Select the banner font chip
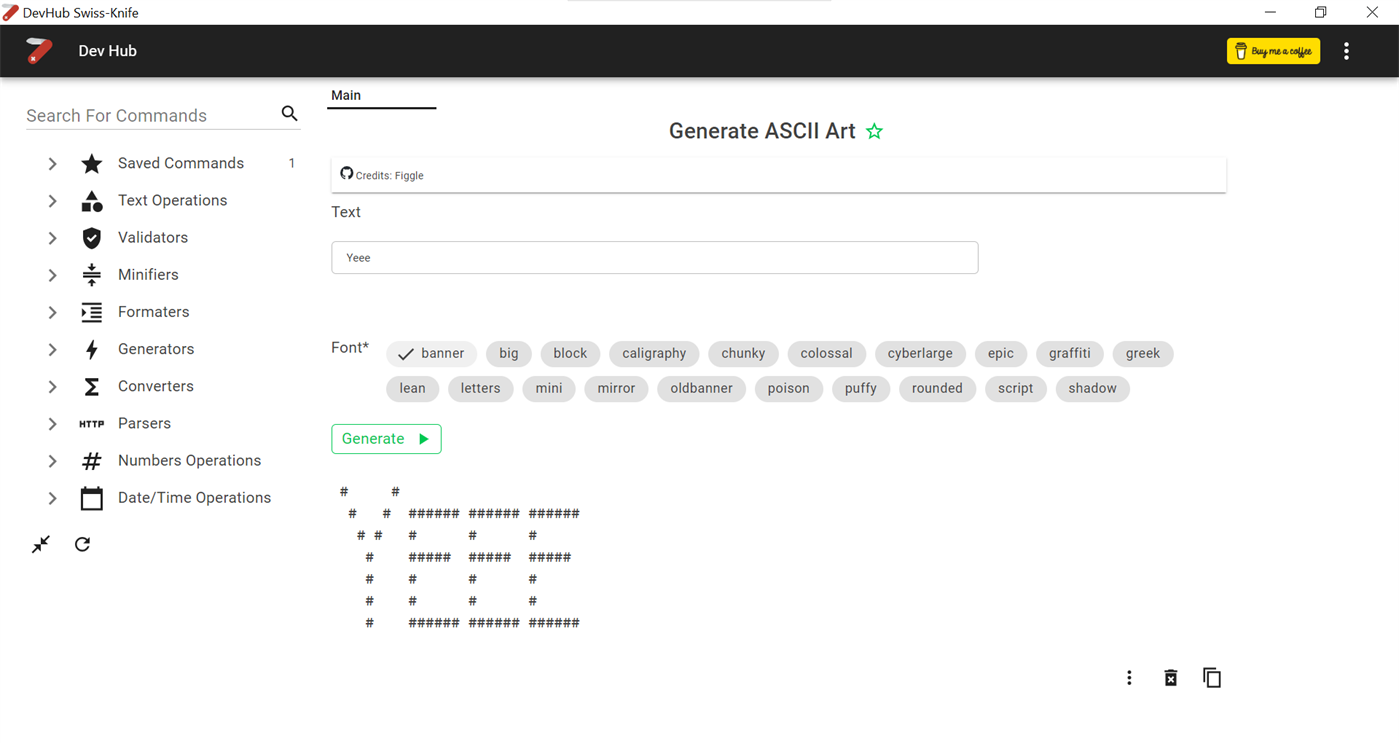 [x=432, y=353]
